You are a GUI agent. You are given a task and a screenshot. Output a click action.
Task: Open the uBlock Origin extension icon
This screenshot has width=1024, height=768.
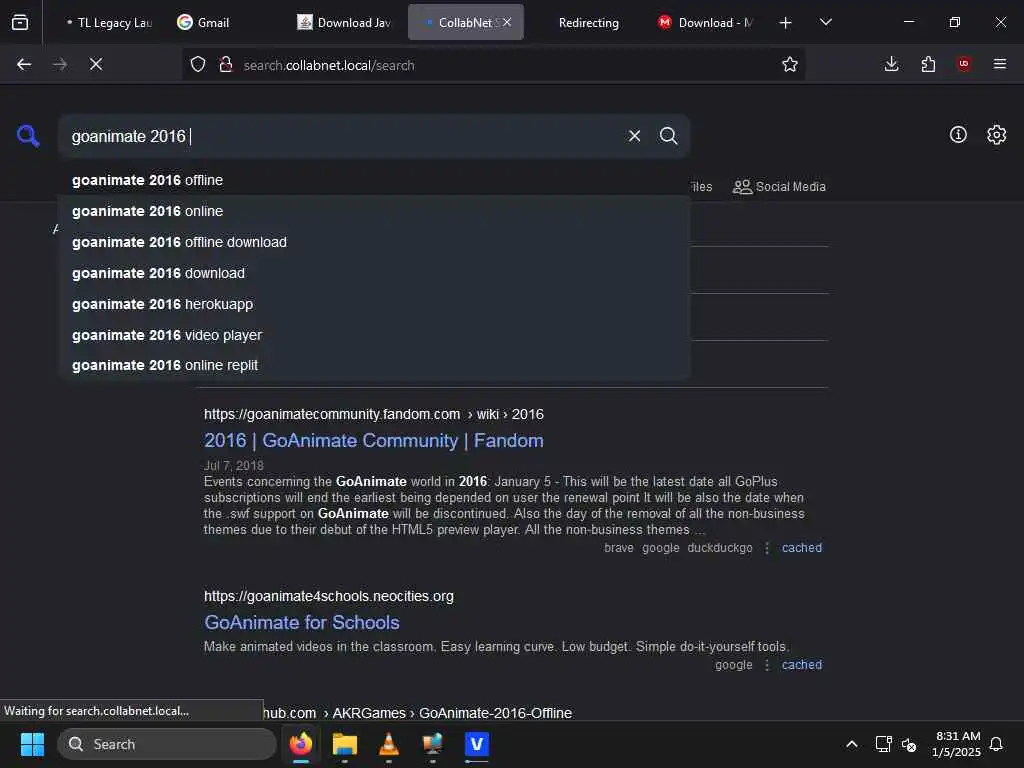[963, 64]
